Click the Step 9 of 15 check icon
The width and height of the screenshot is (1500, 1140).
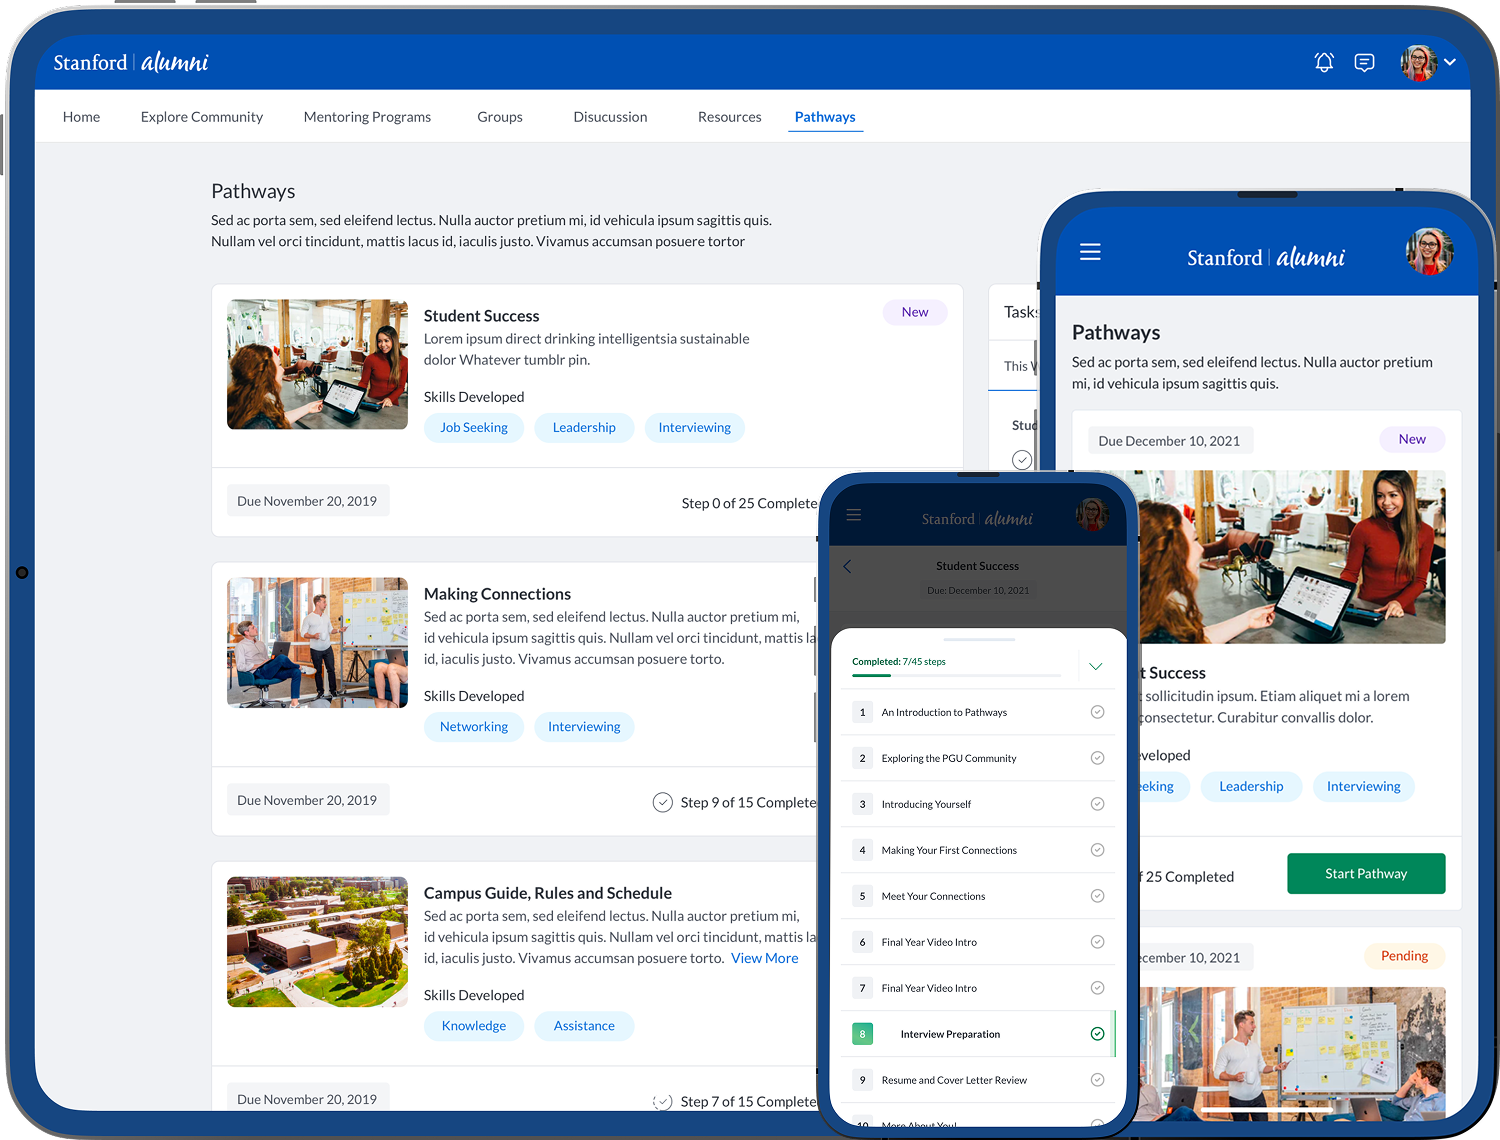click(662, 802)
